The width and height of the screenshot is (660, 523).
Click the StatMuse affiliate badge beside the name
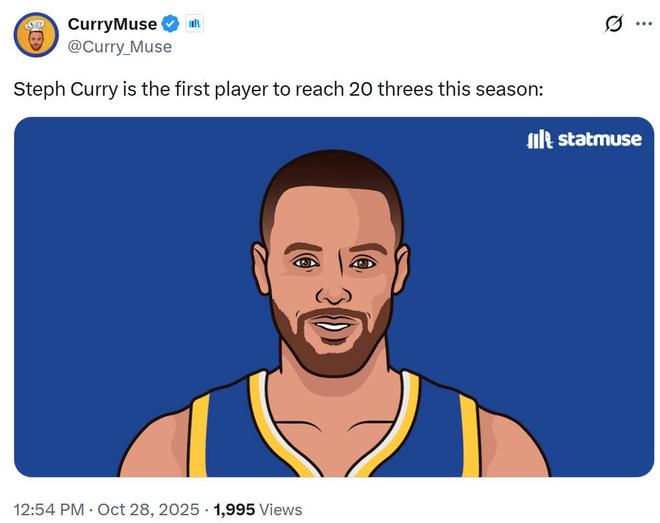pos(195,24)
